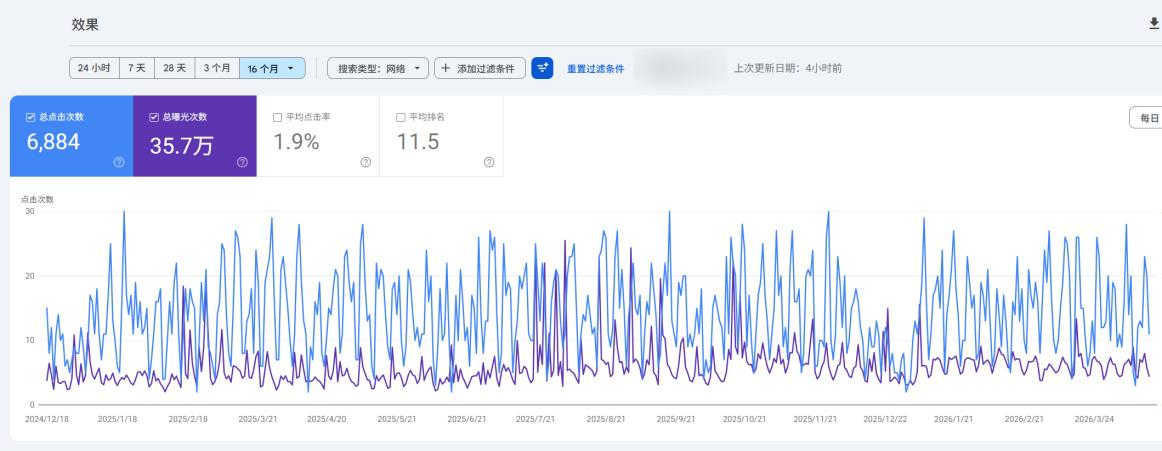The height and width of the screenshot is (451, 1162).
Task: Click the 2026/1/21 axis date label
Action: click(954, 418)
